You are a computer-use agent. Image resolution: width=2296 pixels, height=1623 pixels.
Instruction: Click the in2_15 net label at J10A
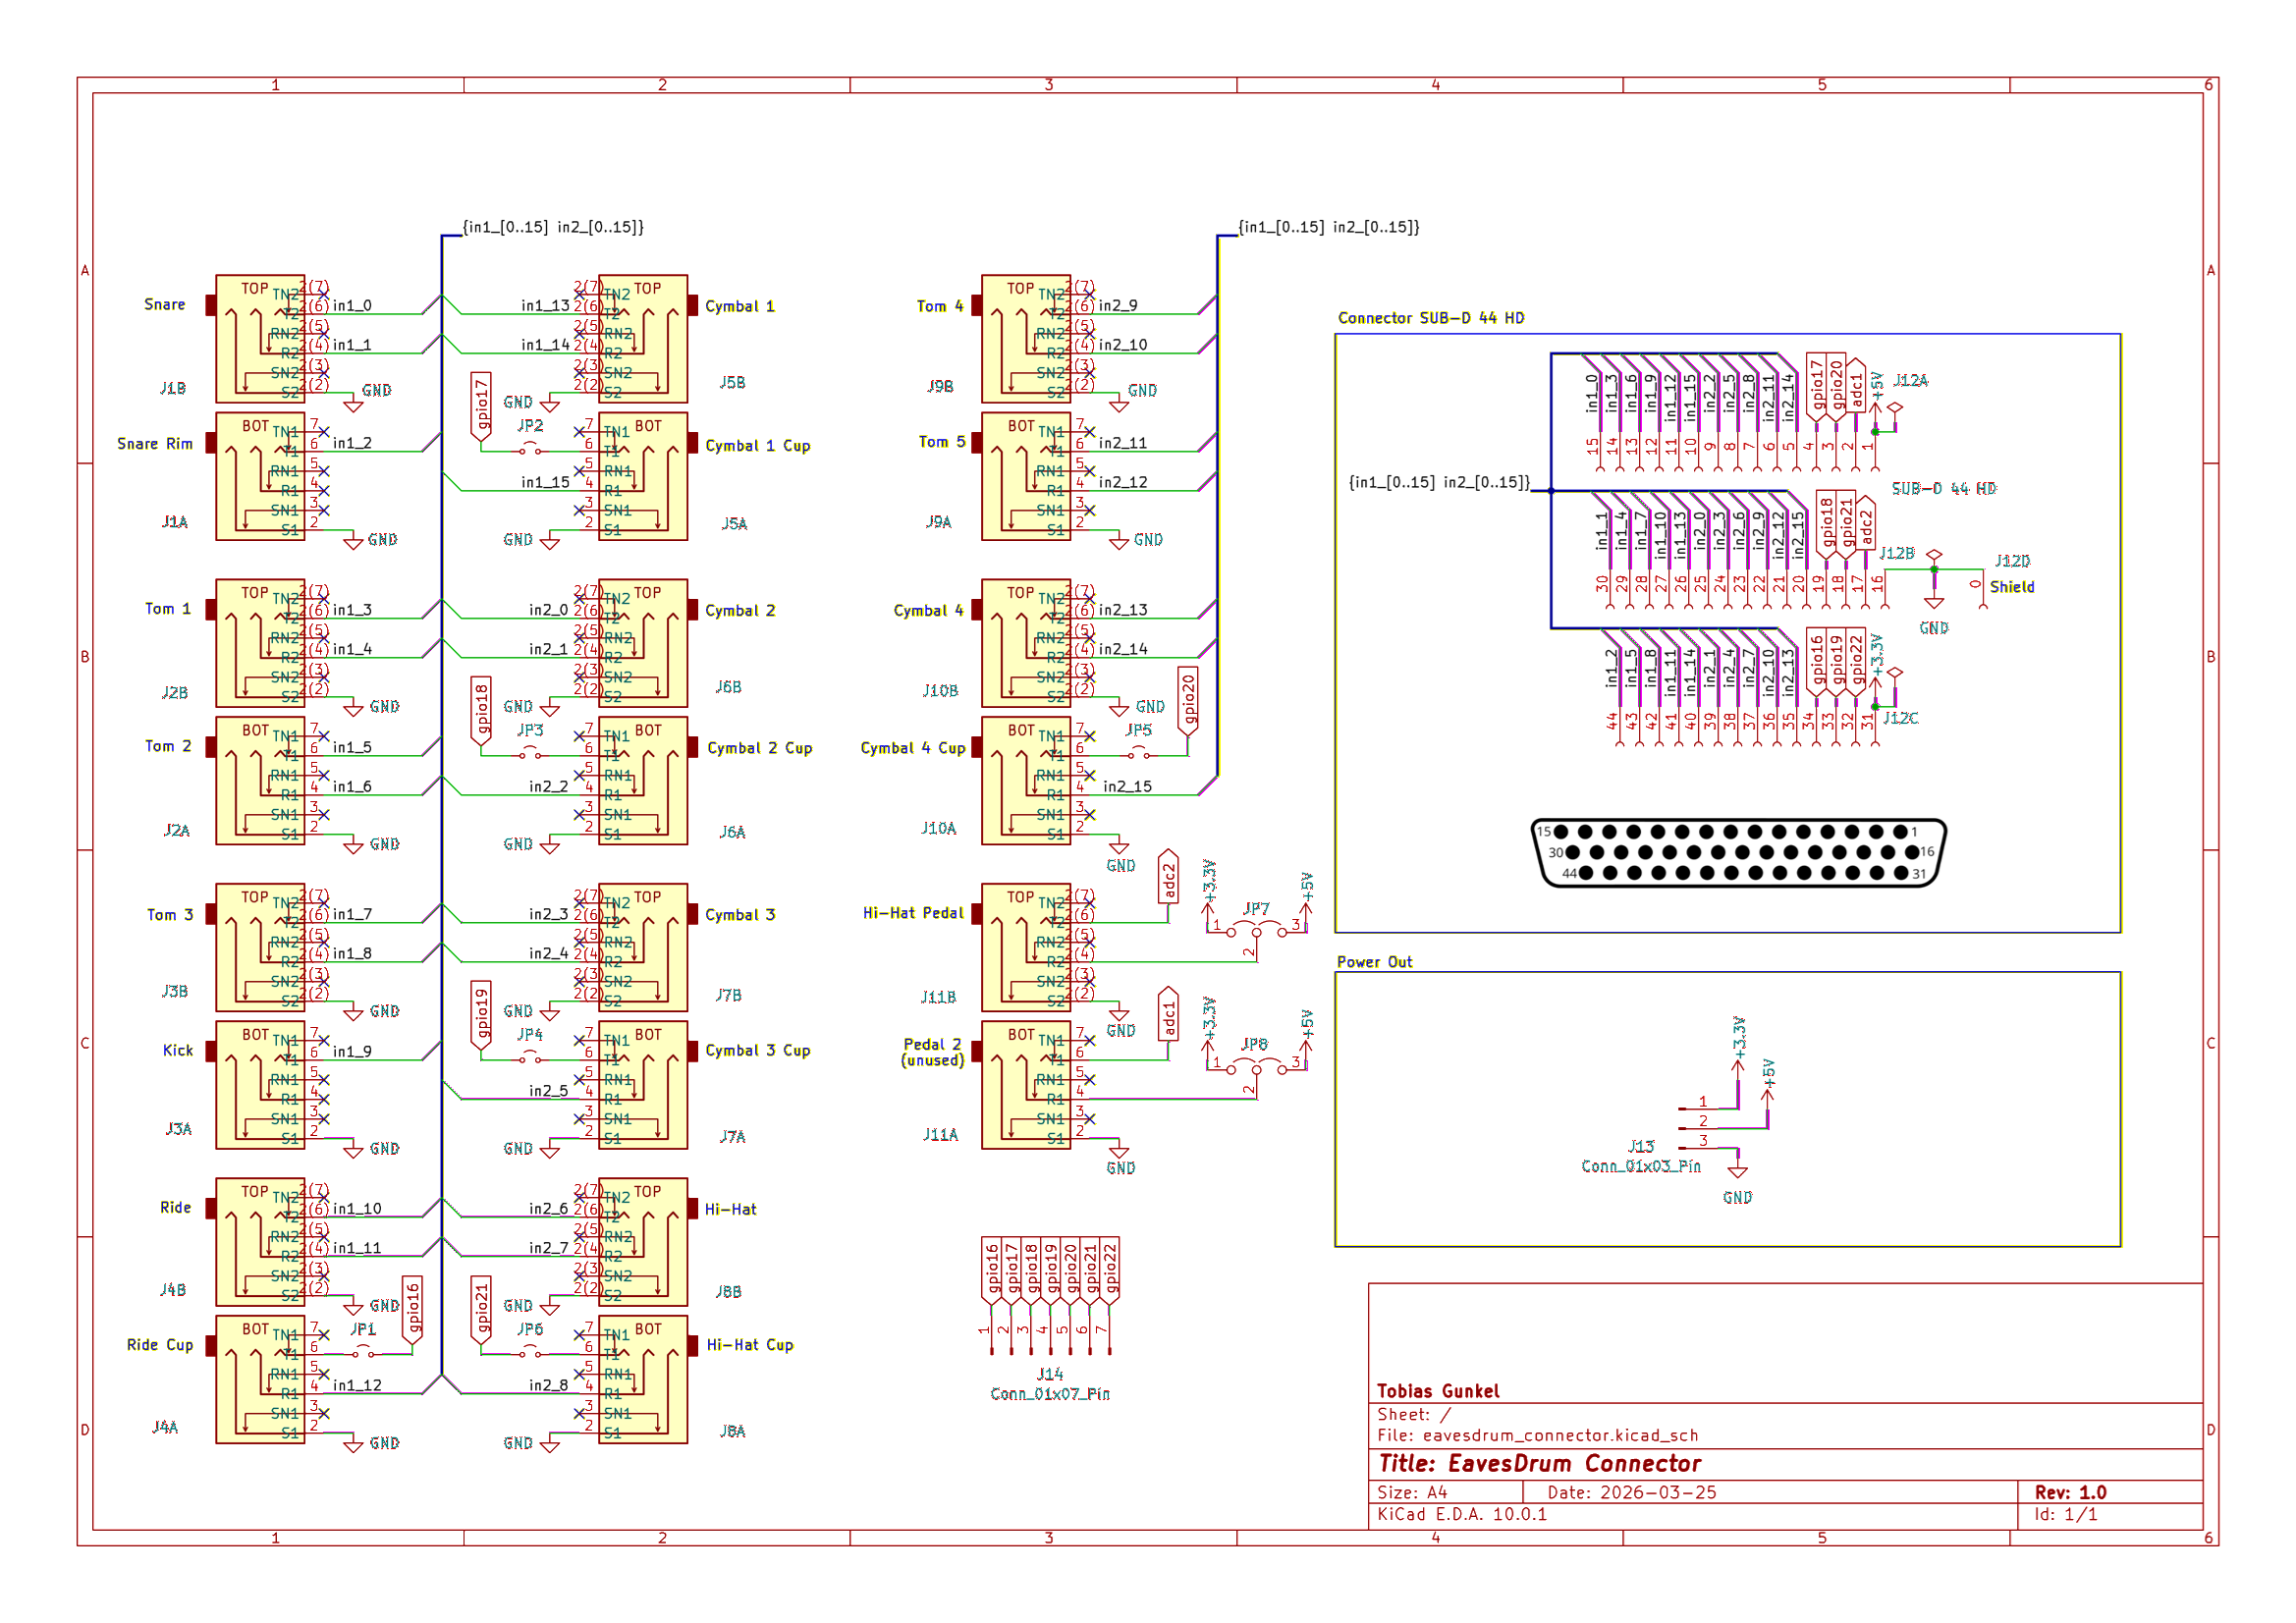(1127, 787)
